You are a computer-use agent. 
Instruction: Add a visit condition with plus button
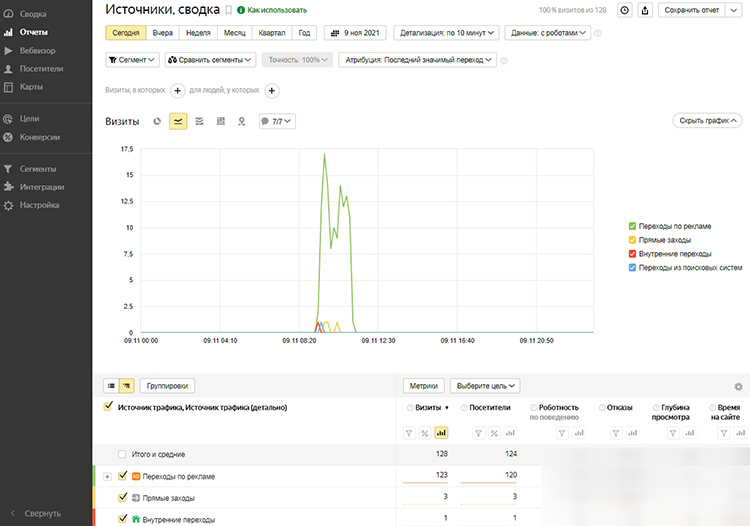coord(177,90)
